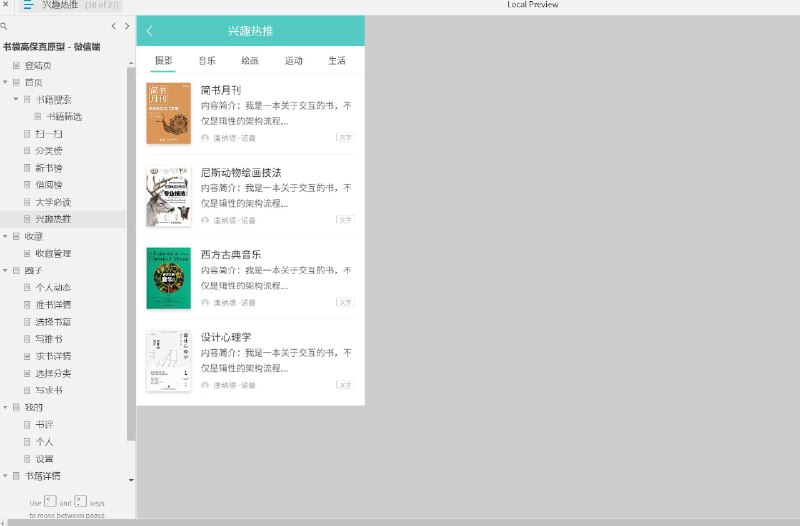
Task: Open the 设计心理学 book cover
Action: (168, 361)
